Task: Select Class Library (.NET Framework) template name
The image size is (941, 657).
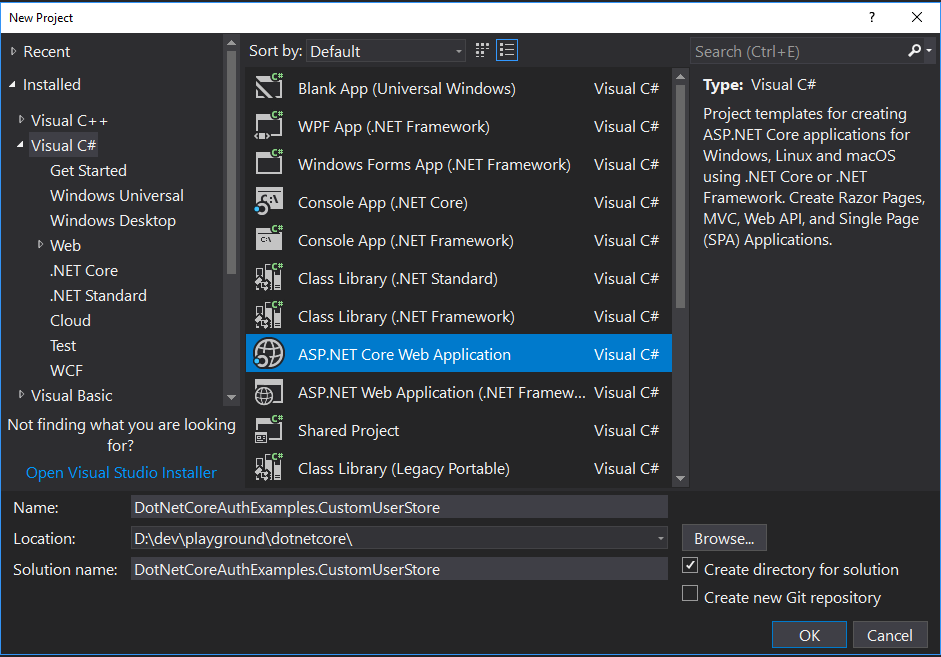Action: tap(406, 317)
